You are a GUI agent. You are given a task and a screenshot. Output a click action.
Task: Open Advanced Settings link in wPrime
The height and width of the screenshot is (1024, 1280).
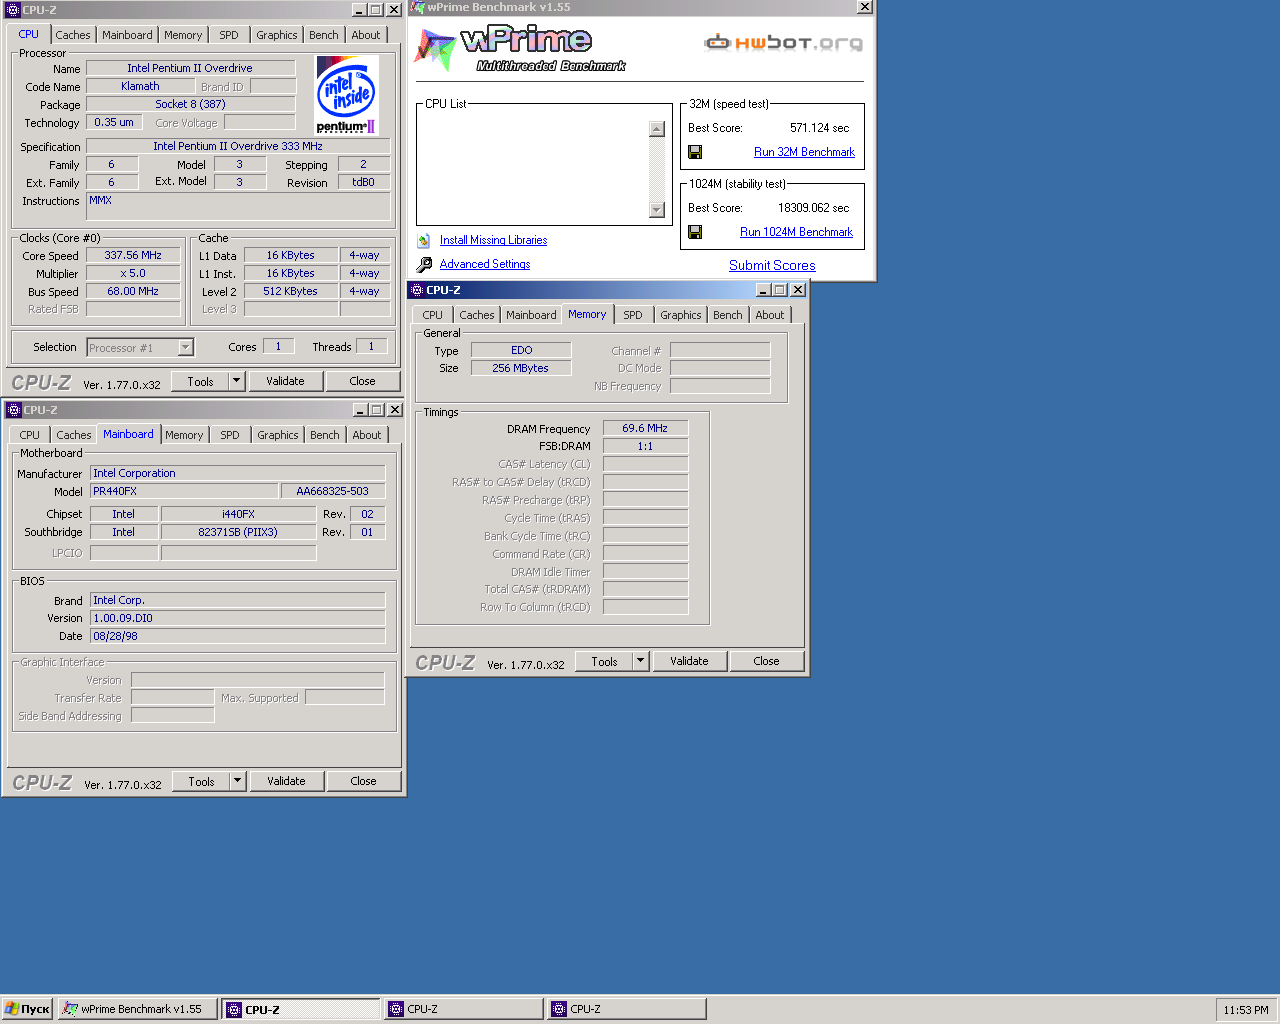pos(485,264)
